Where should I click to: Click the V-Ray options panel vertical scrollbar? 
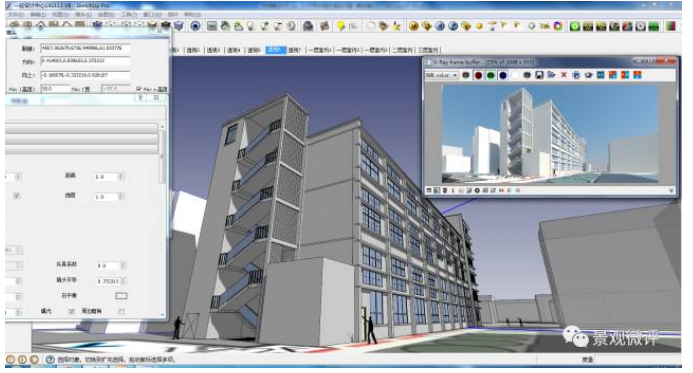tap(162, 155)
